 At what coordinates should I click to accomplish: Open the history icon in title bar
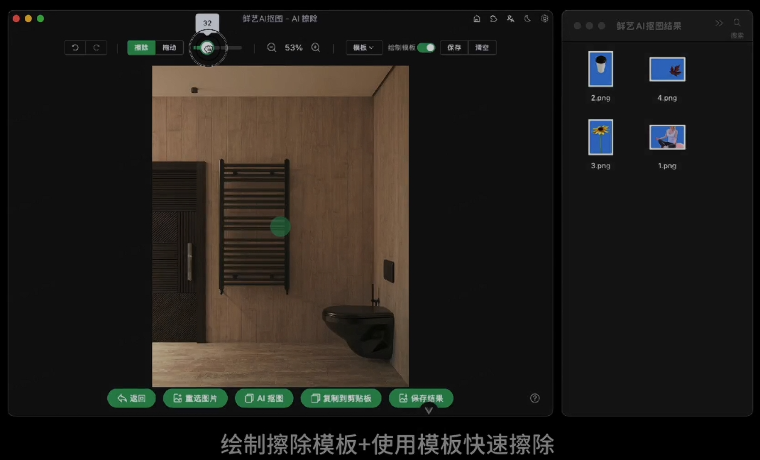tap(493, 19)
